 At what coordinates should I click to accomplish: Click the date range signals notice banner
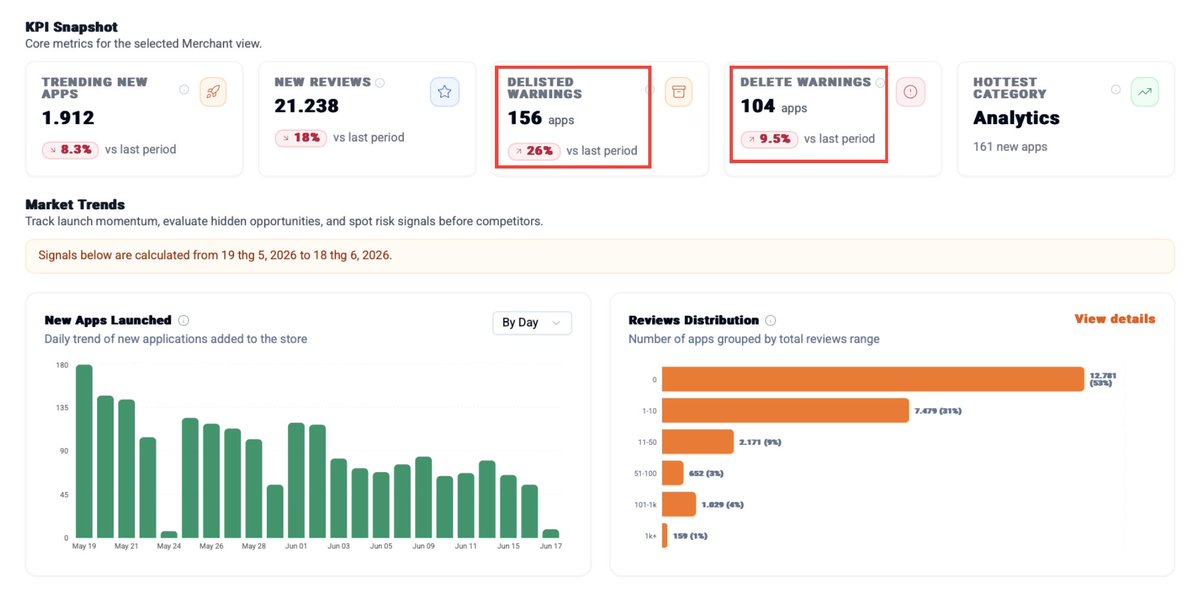(600, 255)
